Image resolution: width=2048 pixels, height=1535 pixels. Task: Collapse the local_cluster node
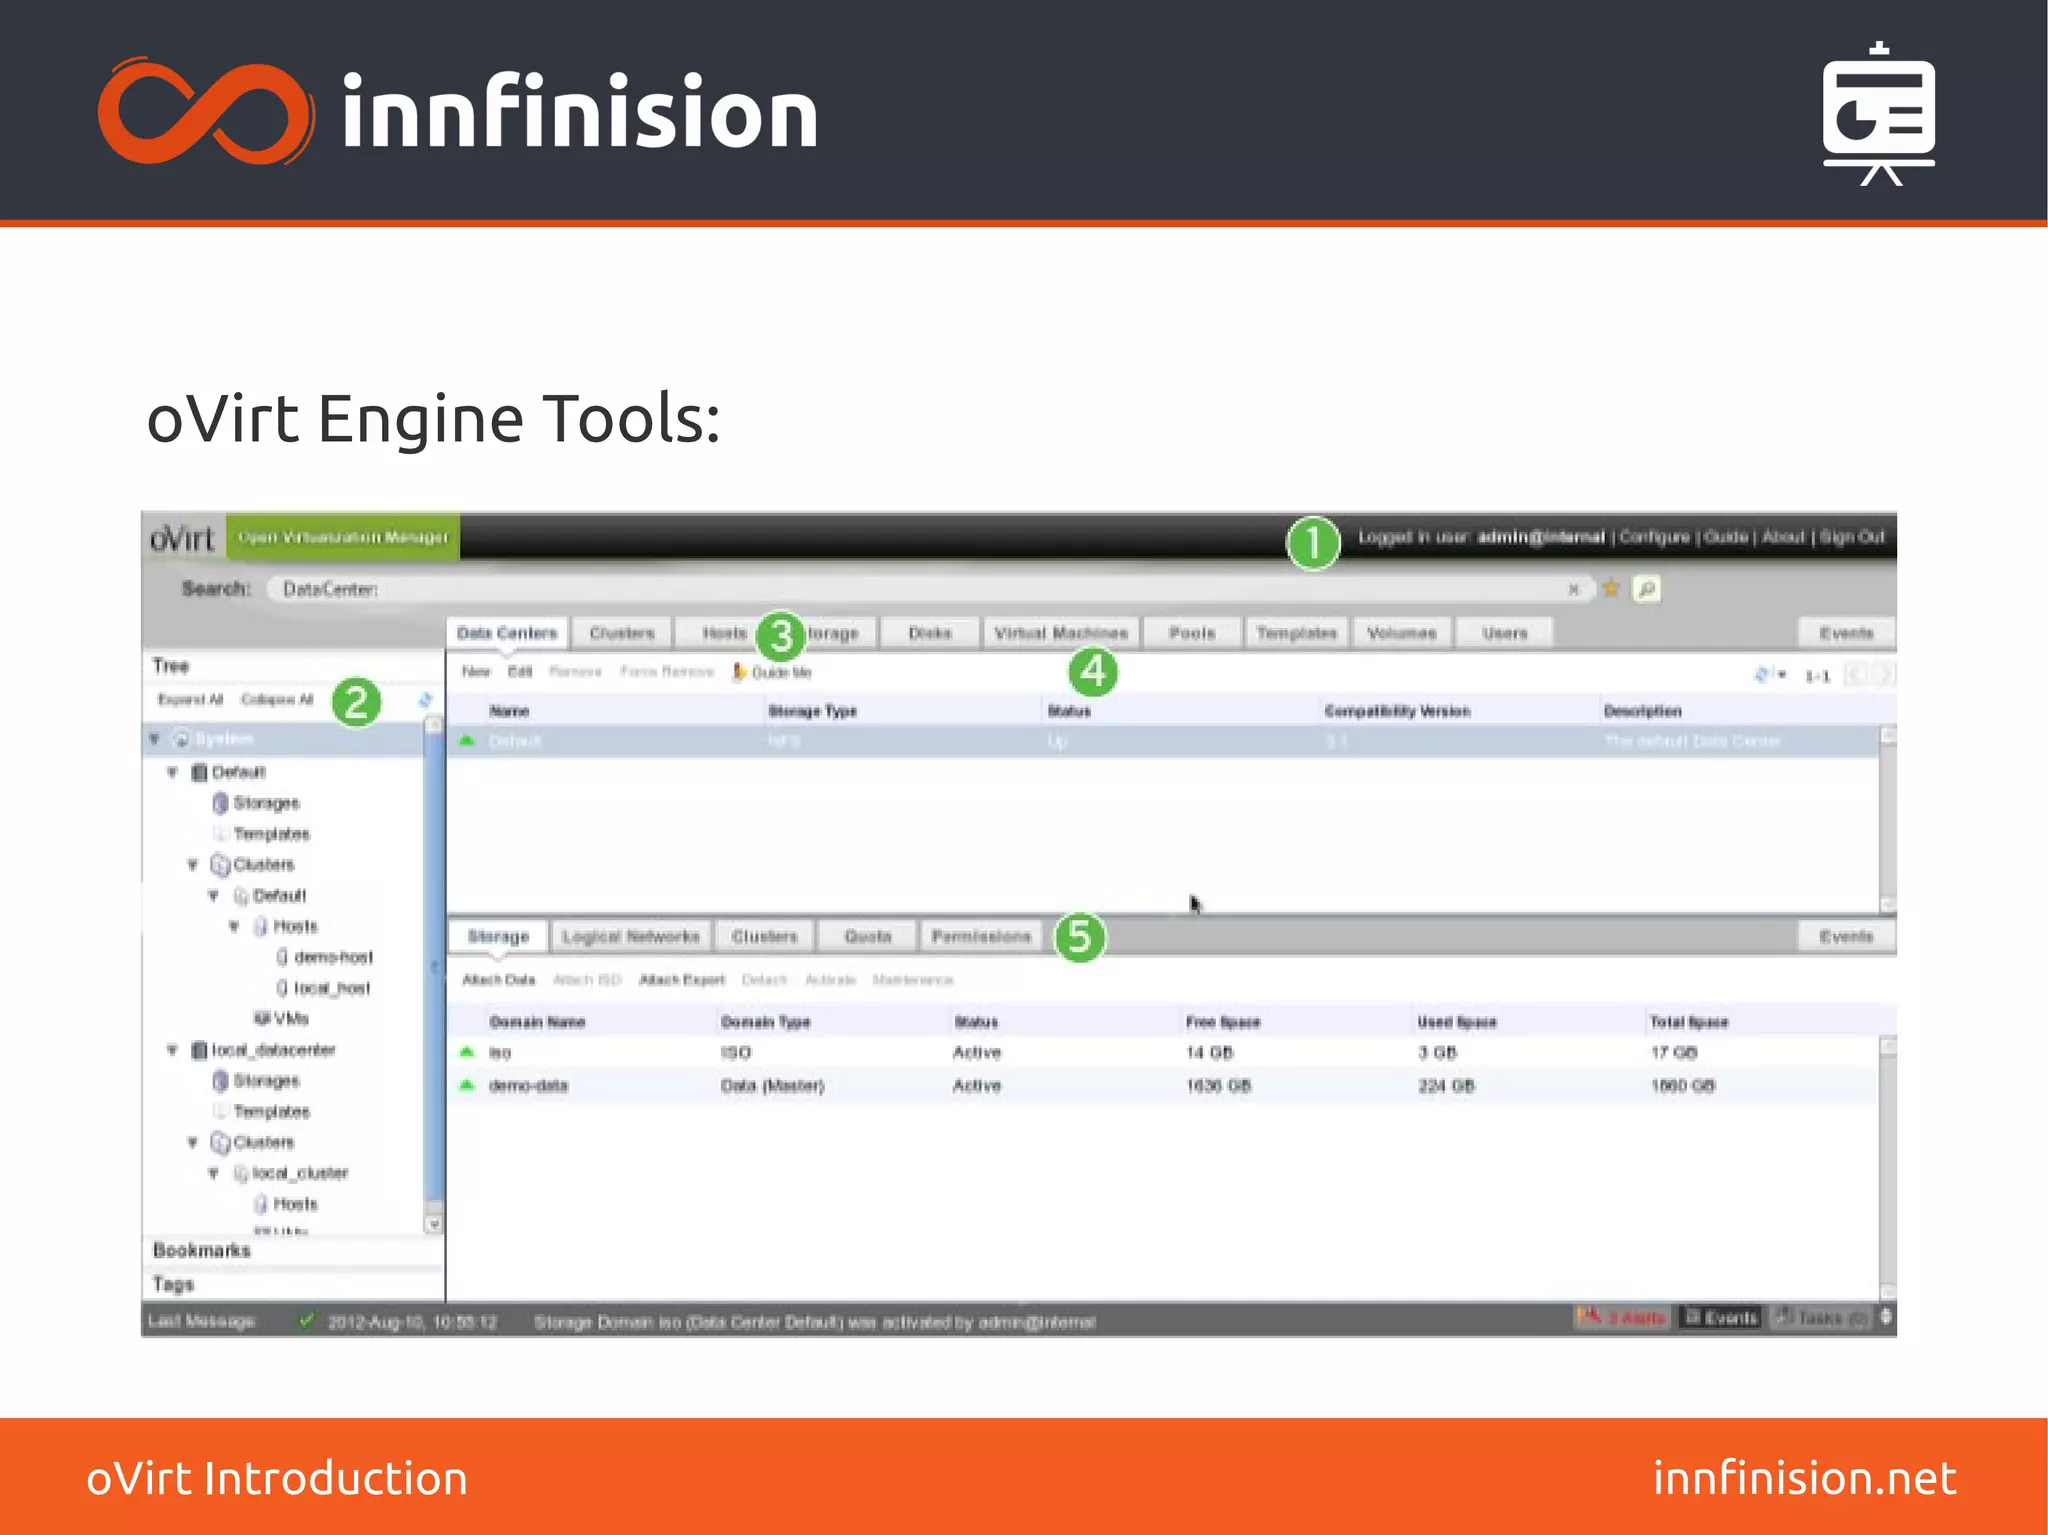tap(213, 1174)
